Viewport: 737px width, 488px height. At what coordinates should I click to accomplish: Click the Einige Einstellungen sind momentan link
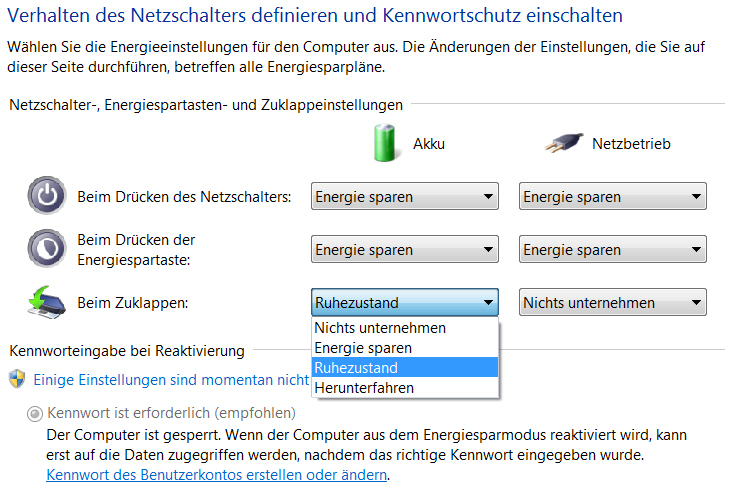click(x=171, y=380)
